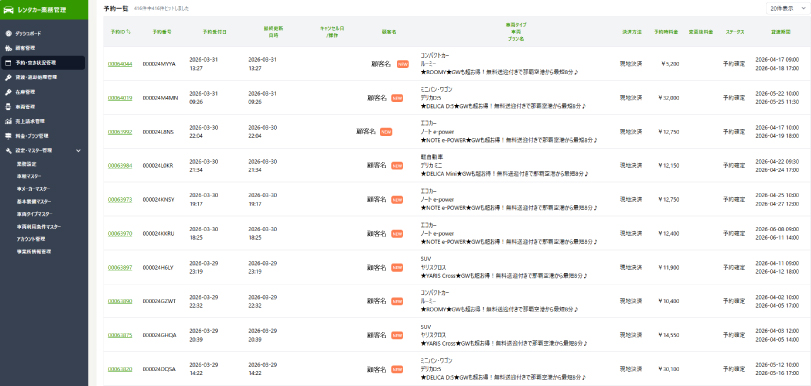The image size is (811, 386).
Task: Click the ★ROOMY plan text in row 00064044
Action: [499, 72]
